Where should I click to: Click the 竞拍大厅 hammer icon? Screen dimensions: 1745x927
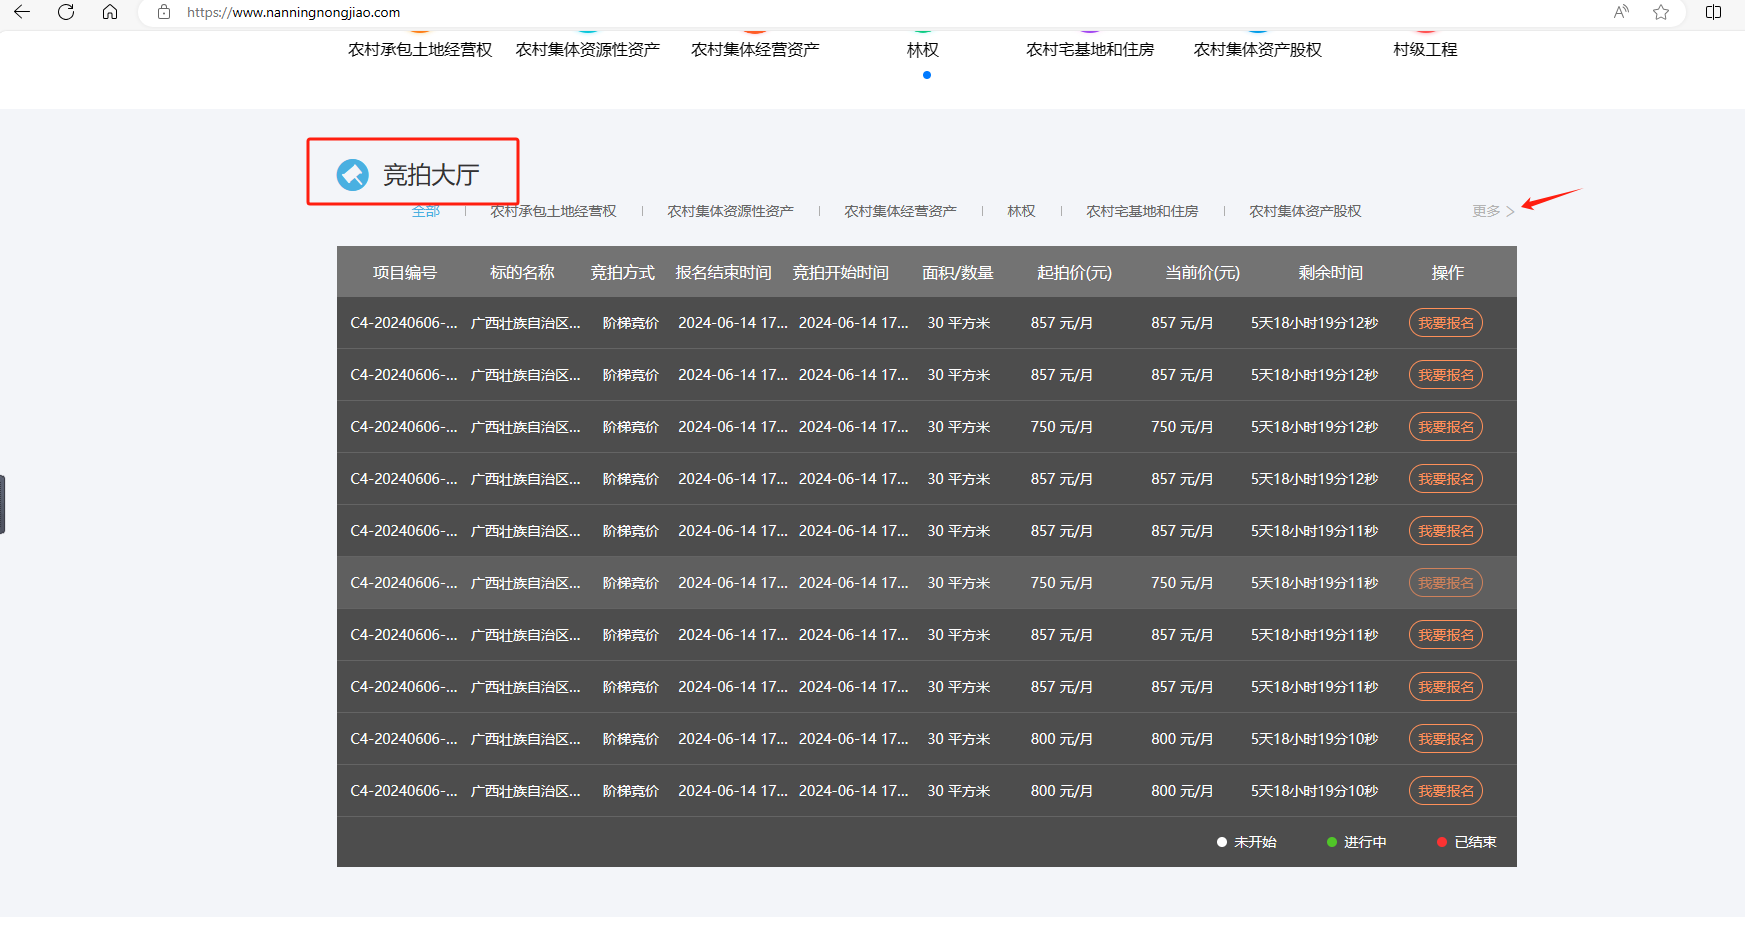[x=352, y=175]
